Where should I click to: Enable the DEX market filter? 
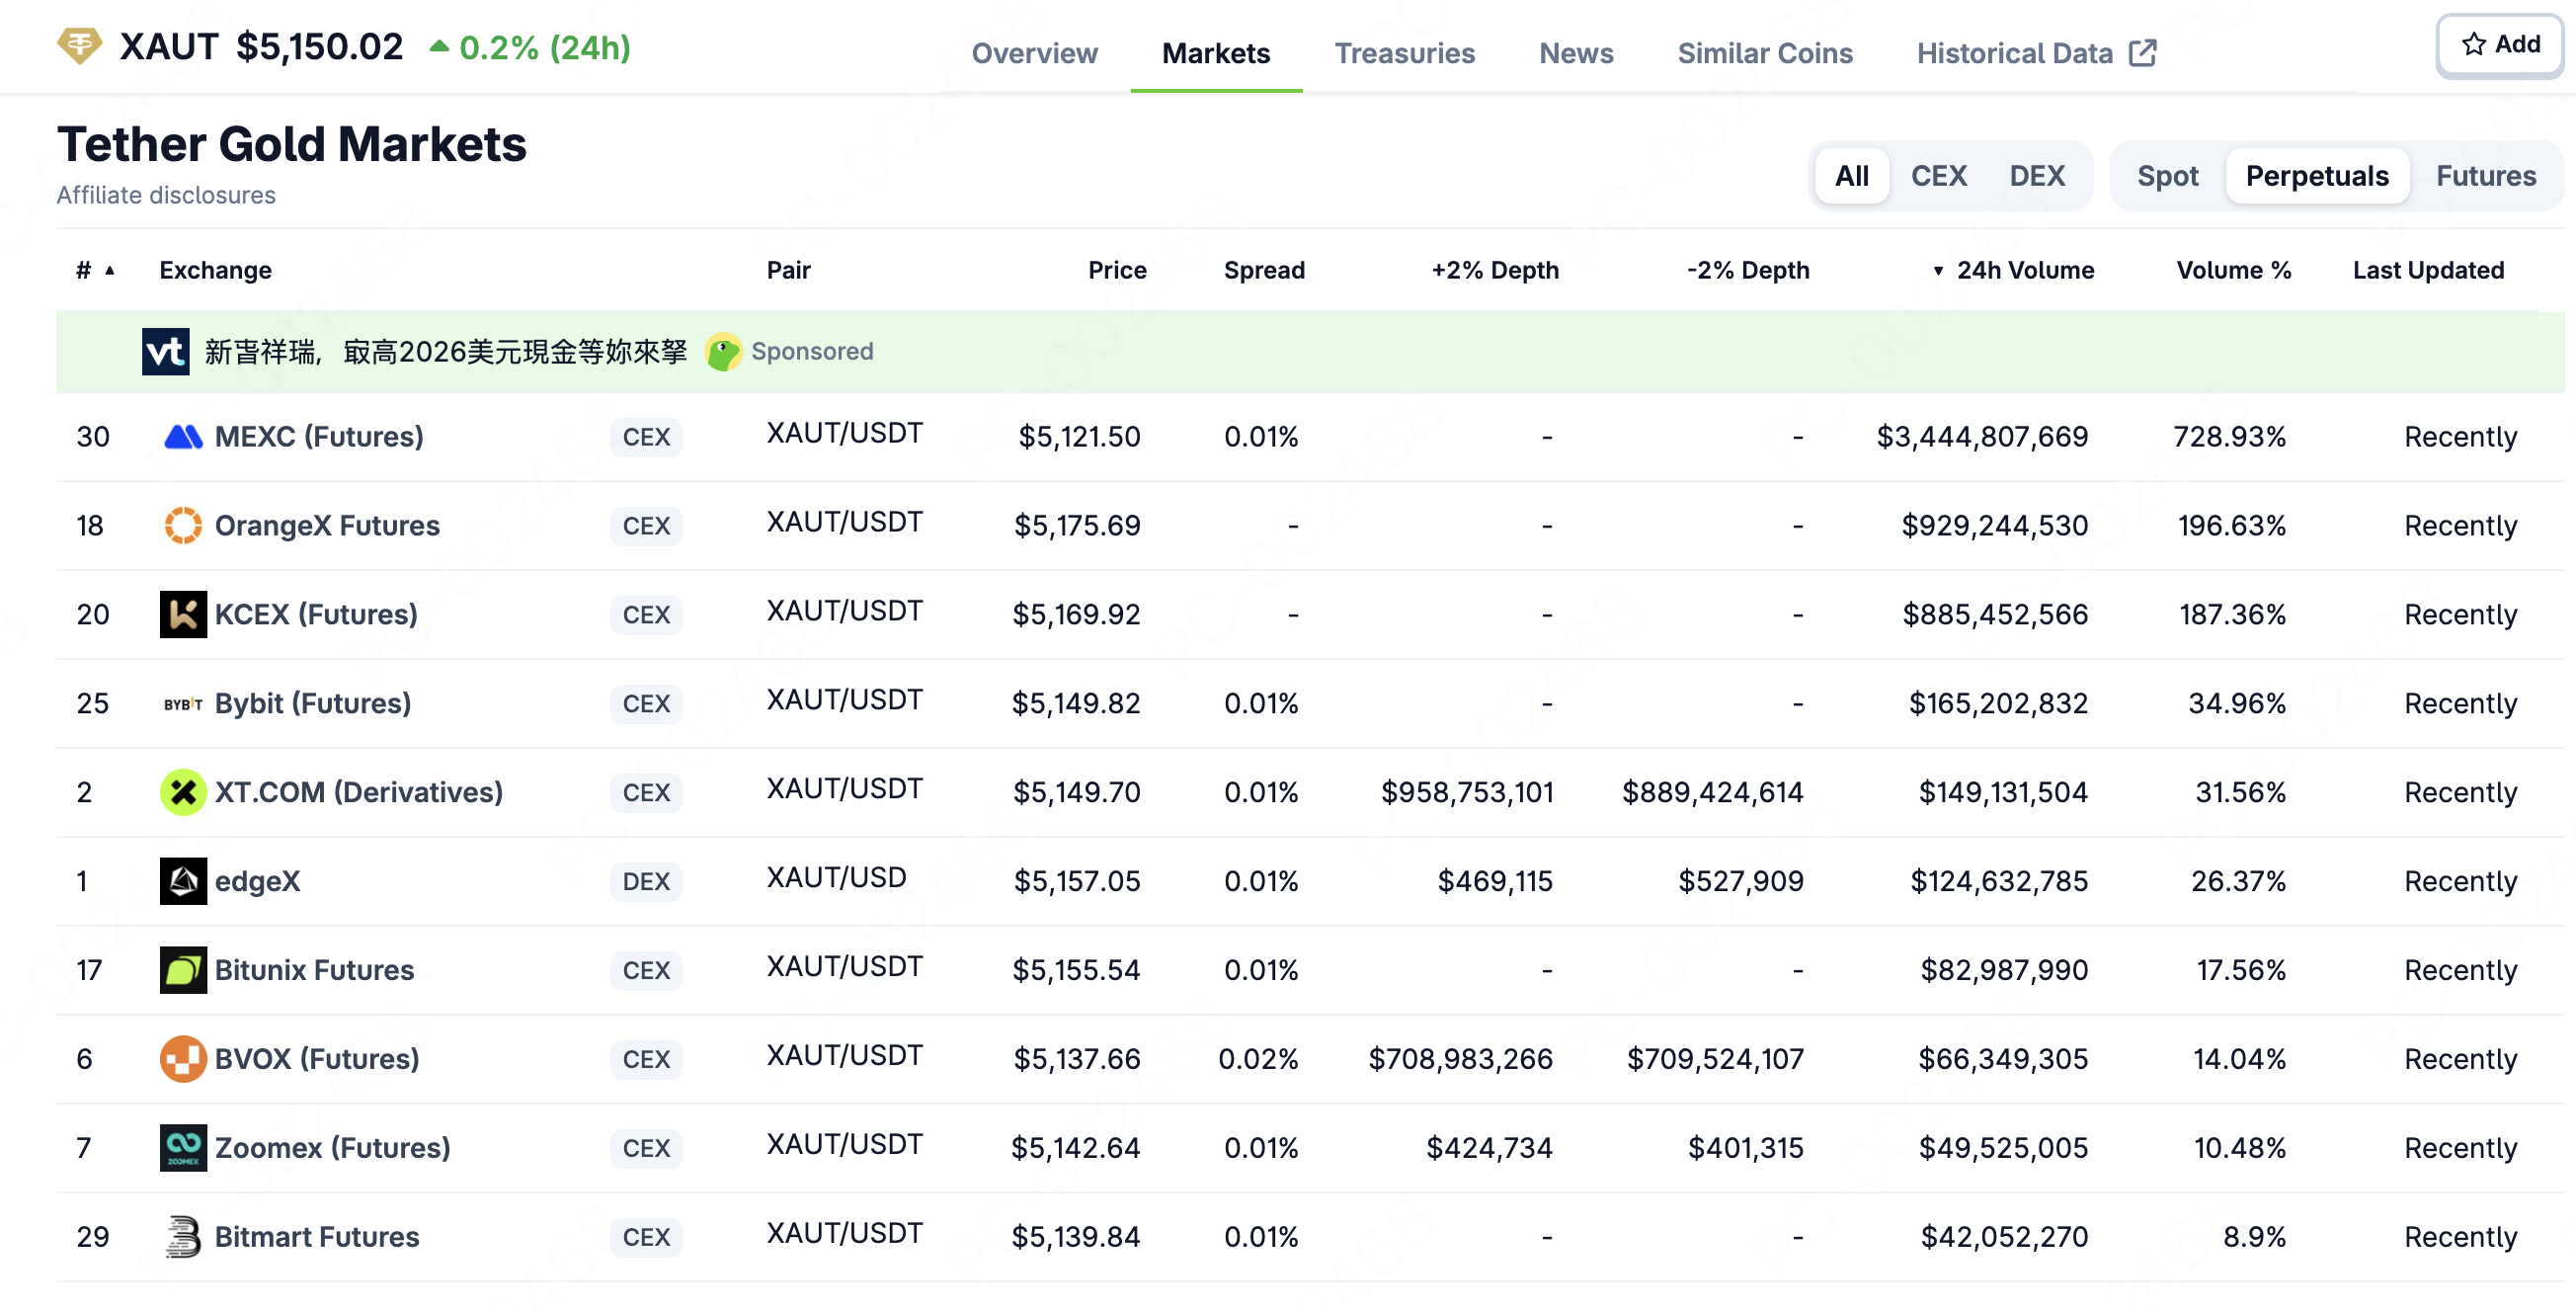(x=2038, y=175)
